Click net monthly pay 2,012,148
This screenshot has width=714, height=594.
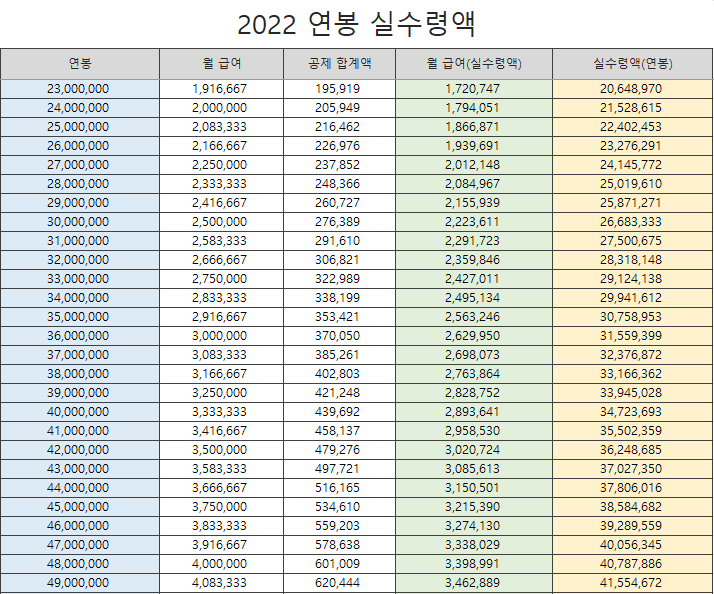(473, 165)
